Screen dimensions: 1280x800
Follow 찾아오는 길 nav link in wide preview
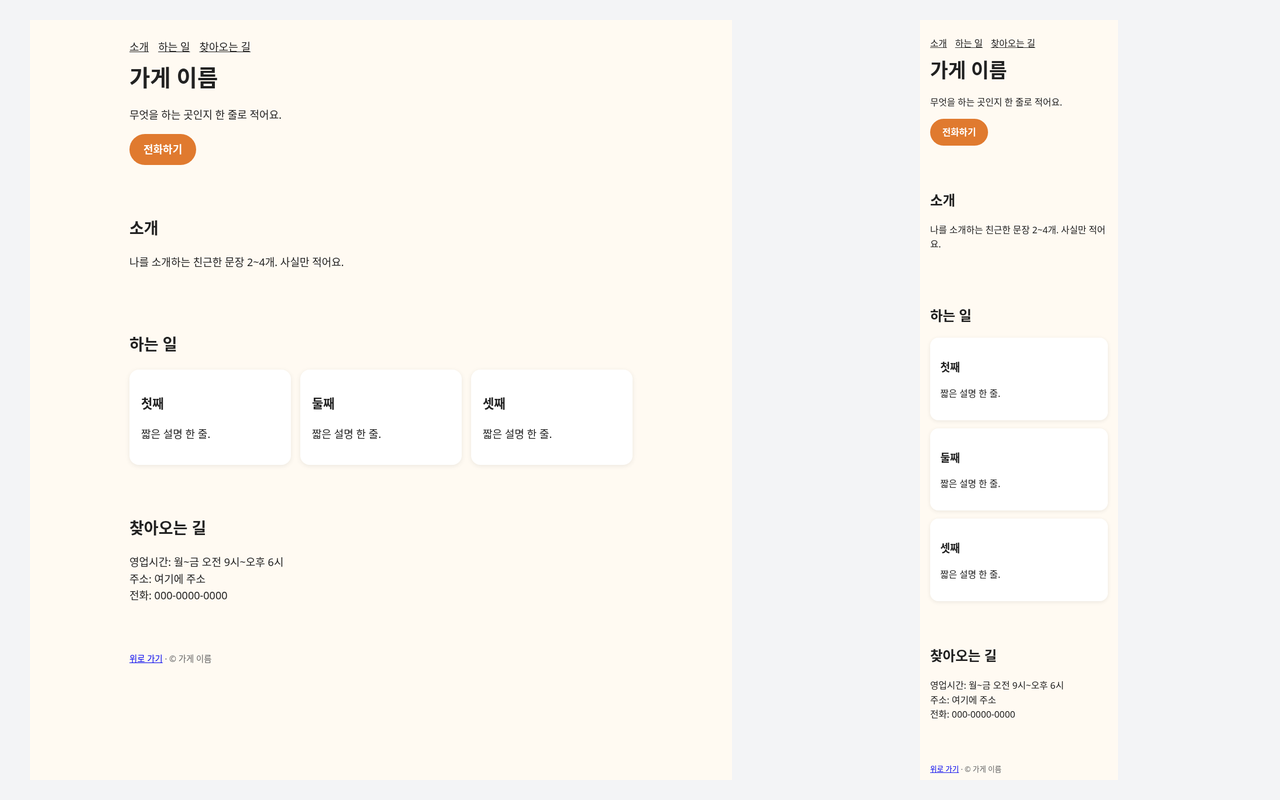click(x=225, y=47)
